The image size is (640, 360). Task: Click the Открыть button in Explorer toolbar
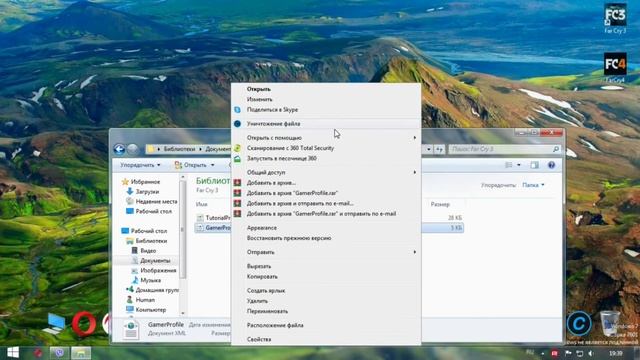coord(190,165)
